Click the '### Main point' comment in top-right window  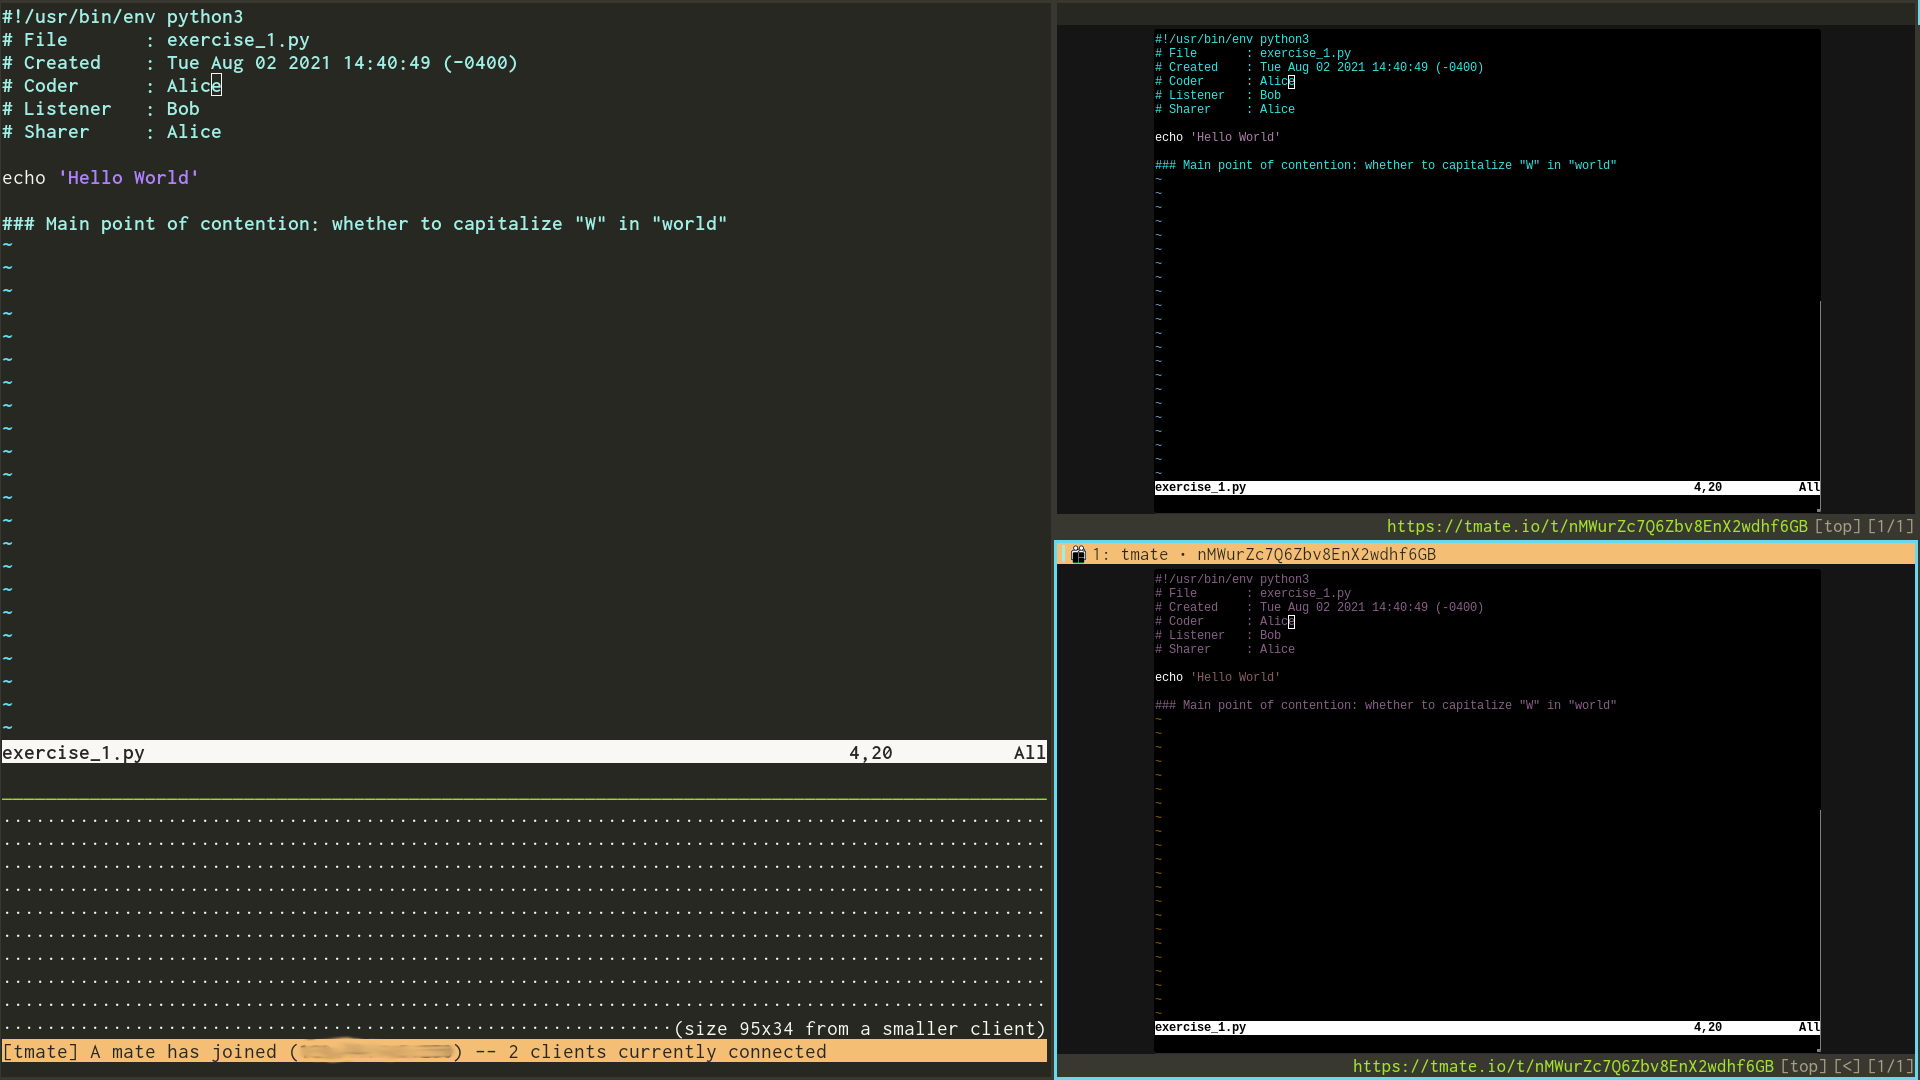click(1386, 166)
